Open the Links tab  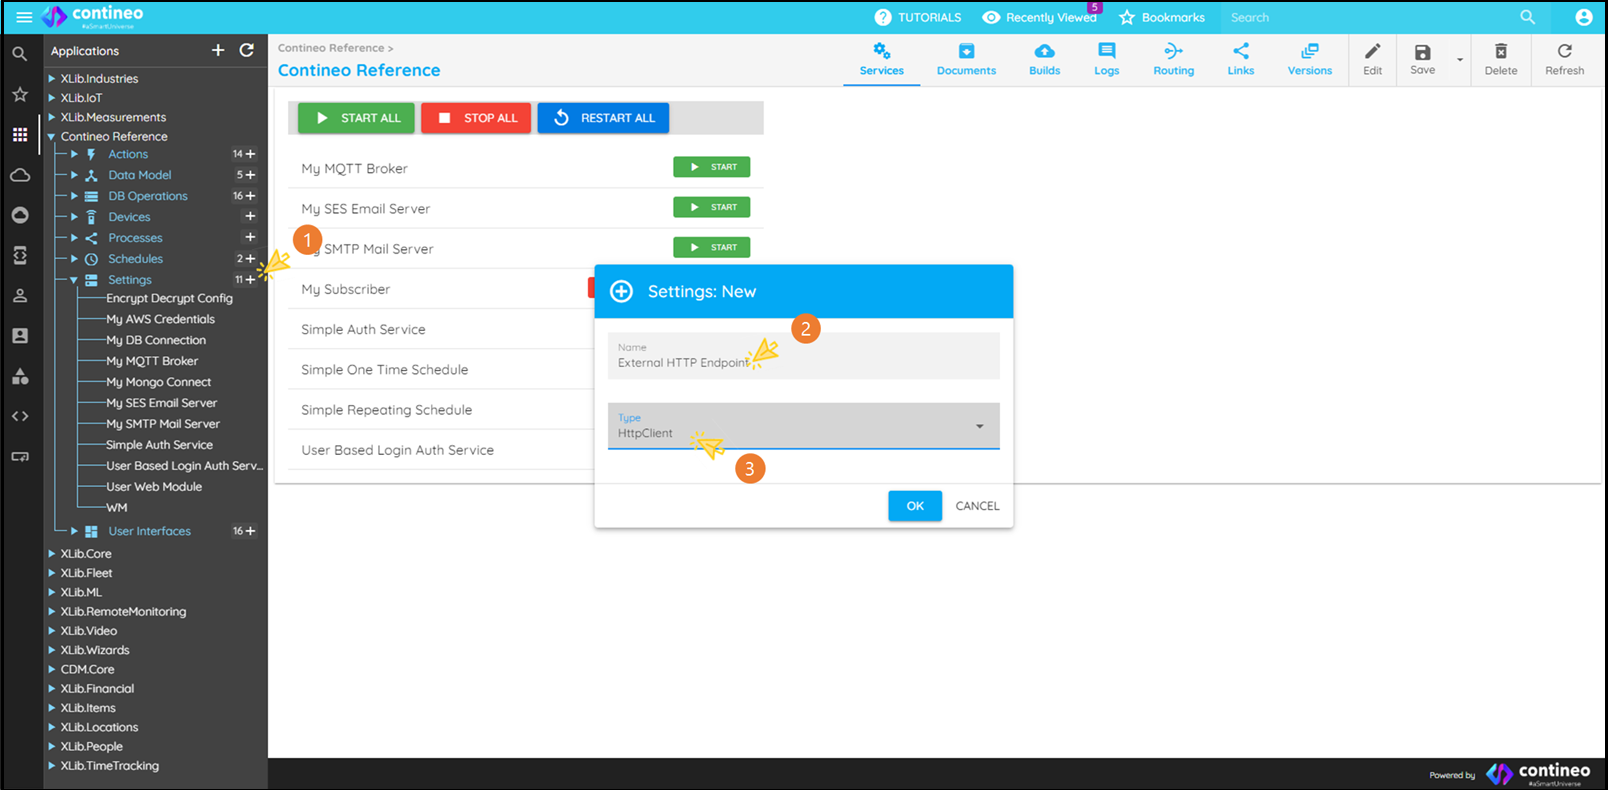(1241, 60)
